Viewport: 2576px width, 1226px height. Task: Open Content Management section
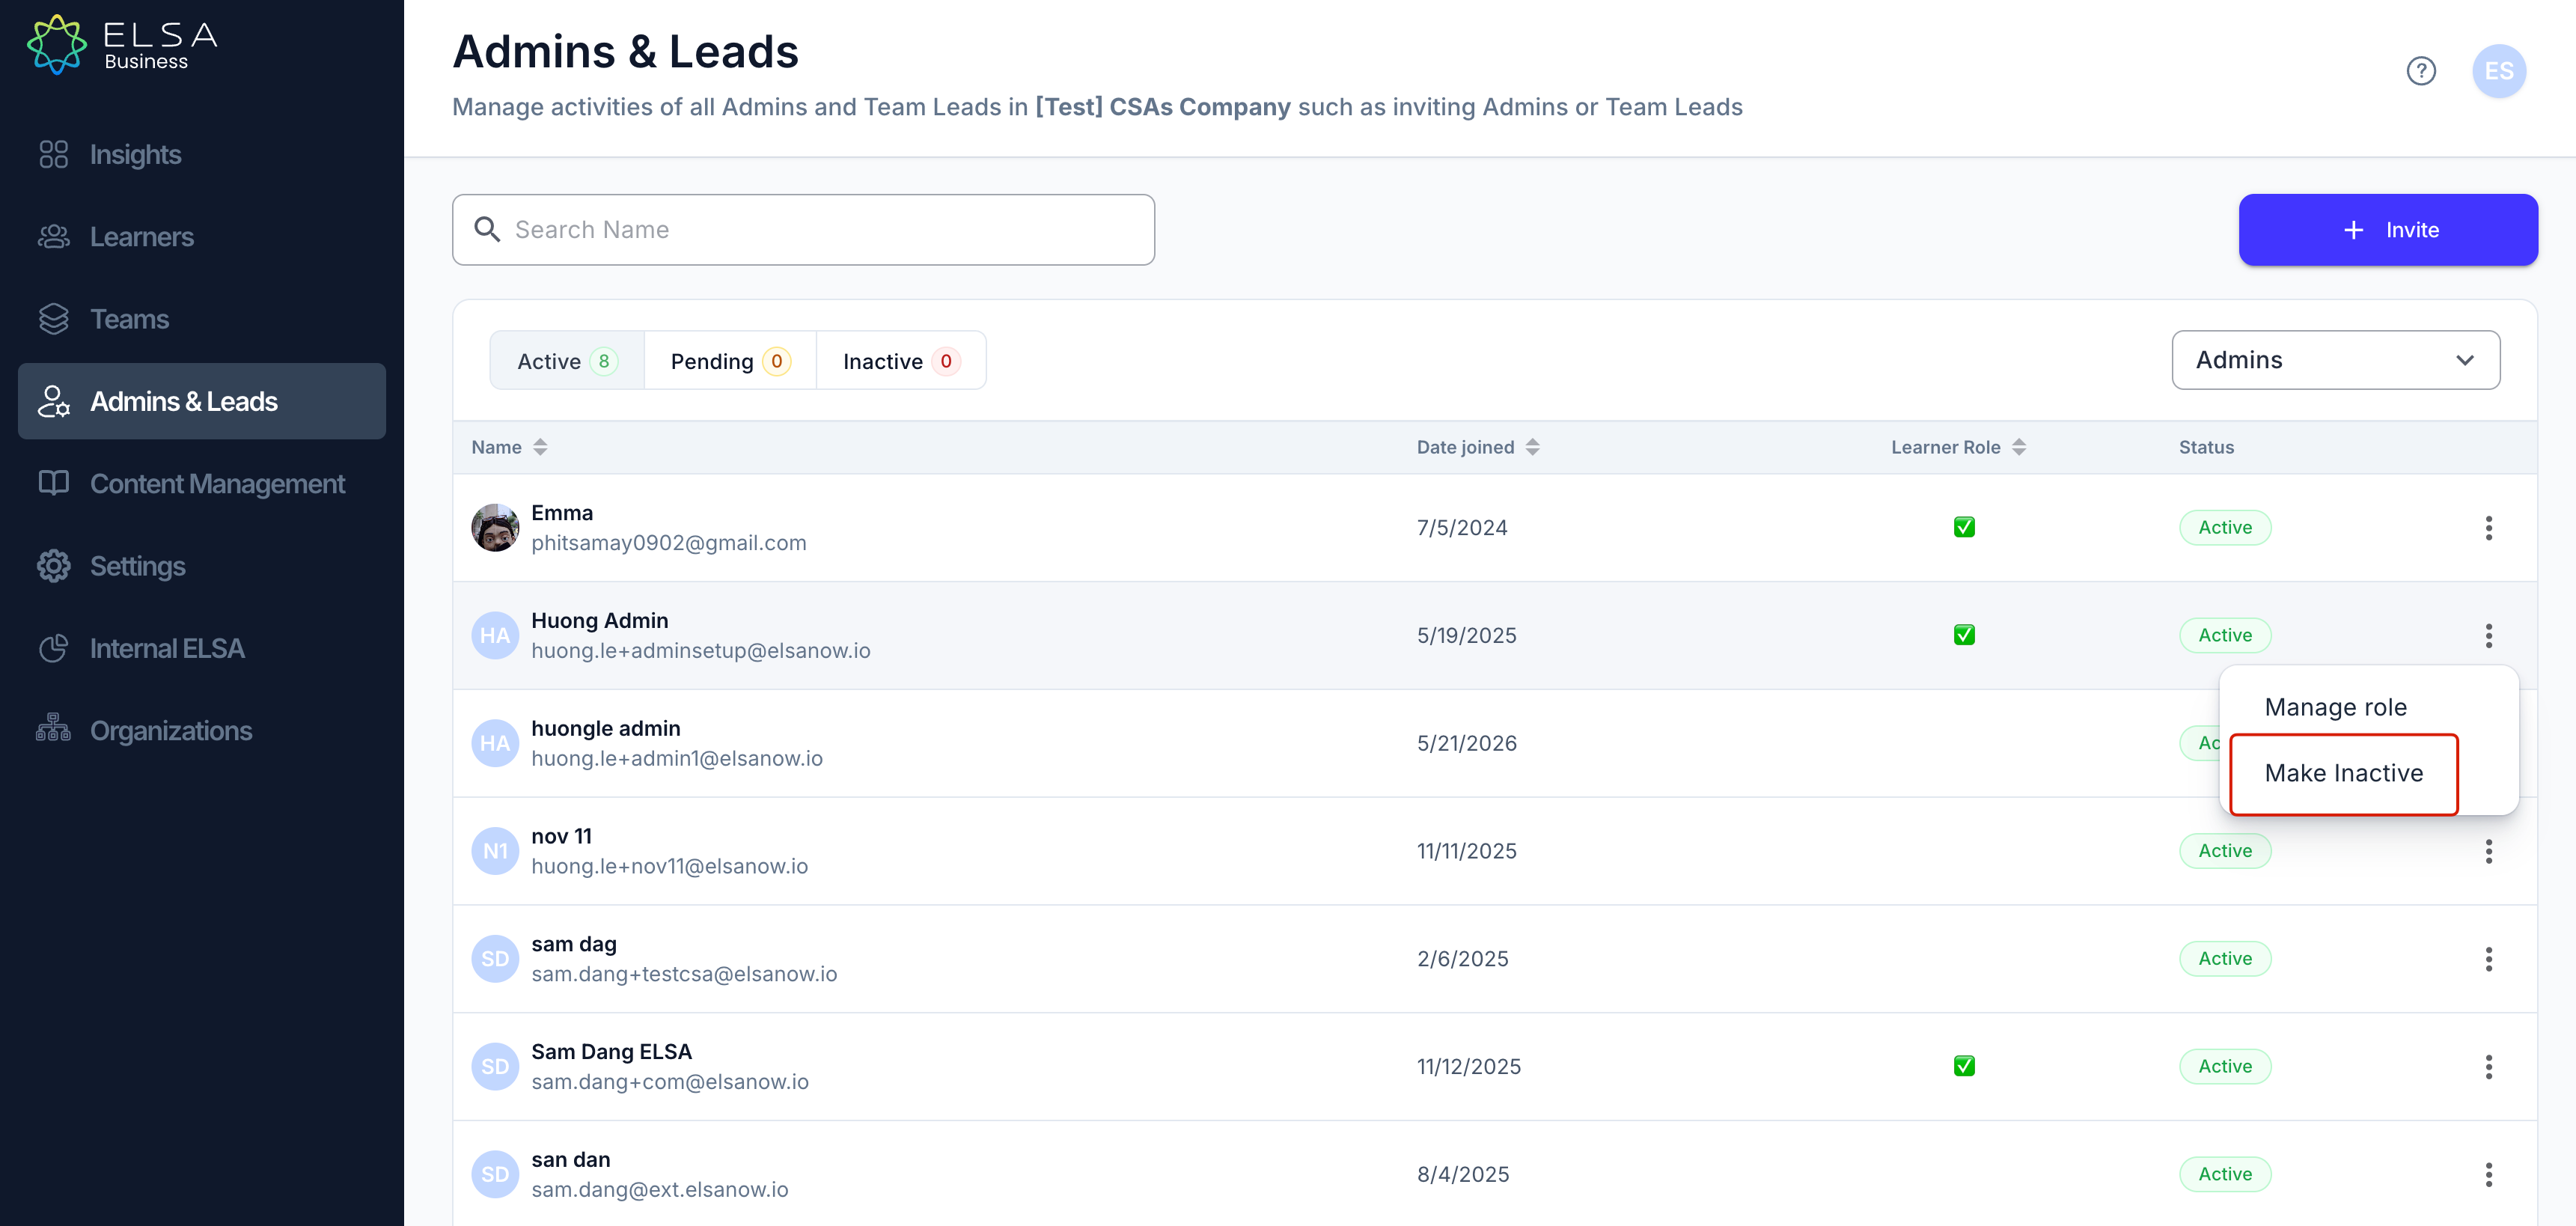pyautogui.click(x=201, y=484)
